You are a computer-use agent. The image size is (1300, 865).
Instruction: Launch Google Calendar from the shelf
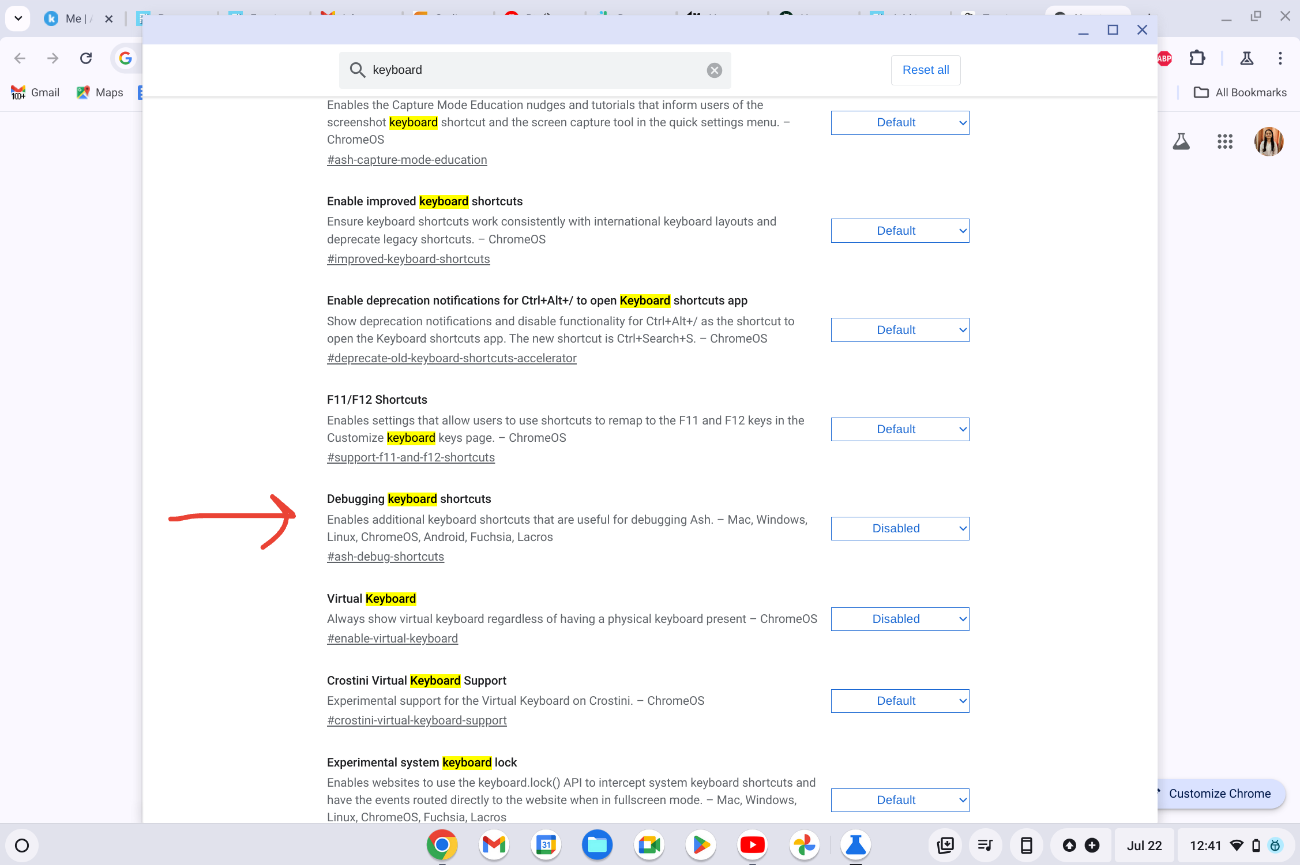point(546,845)
